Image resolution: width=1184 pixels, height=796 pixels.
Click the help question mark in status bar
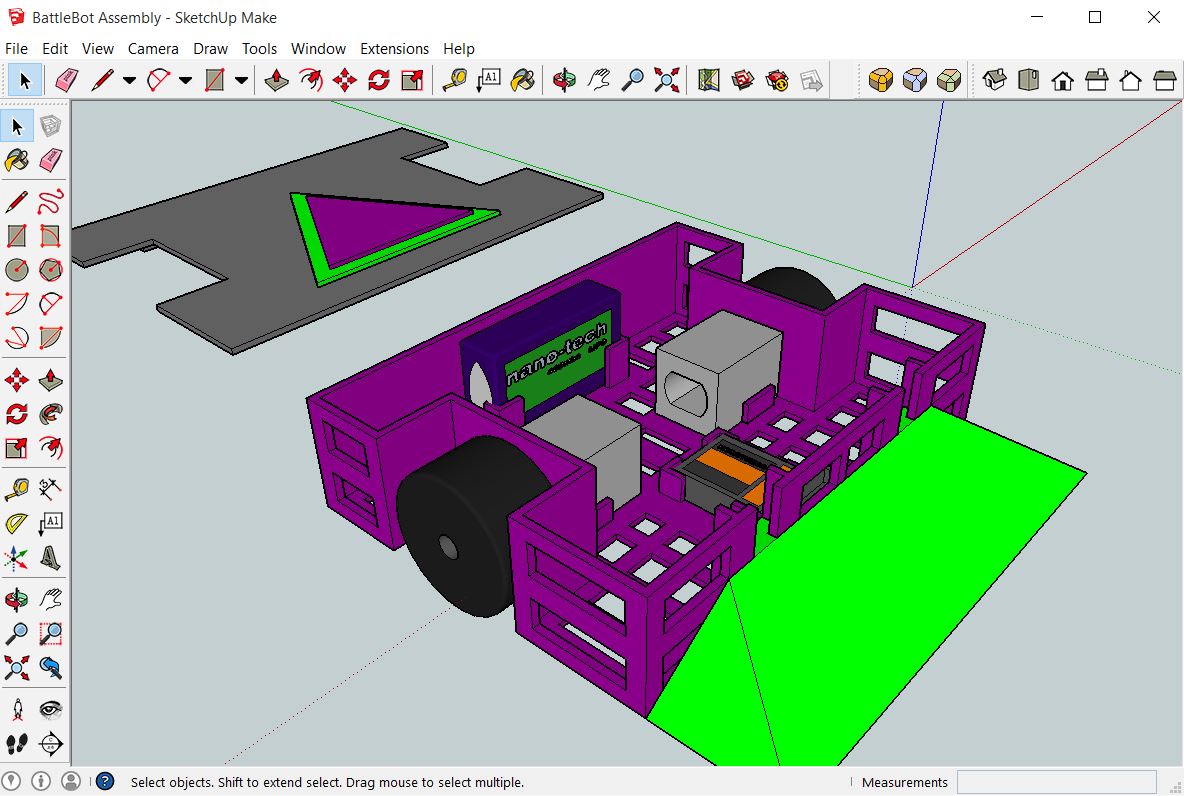coord(104,782)
